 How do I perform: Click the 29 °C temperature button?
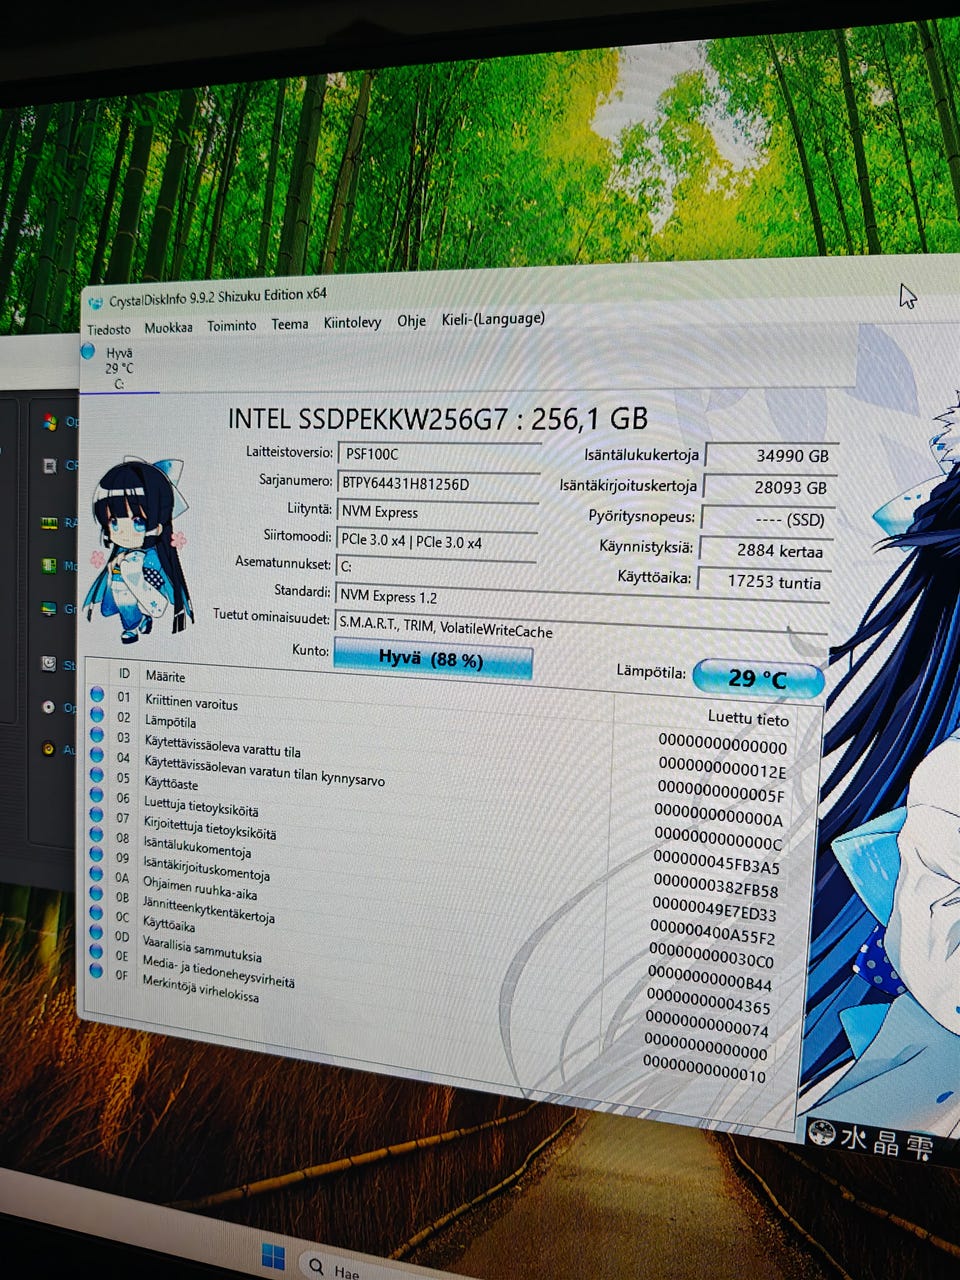(758, 679)
